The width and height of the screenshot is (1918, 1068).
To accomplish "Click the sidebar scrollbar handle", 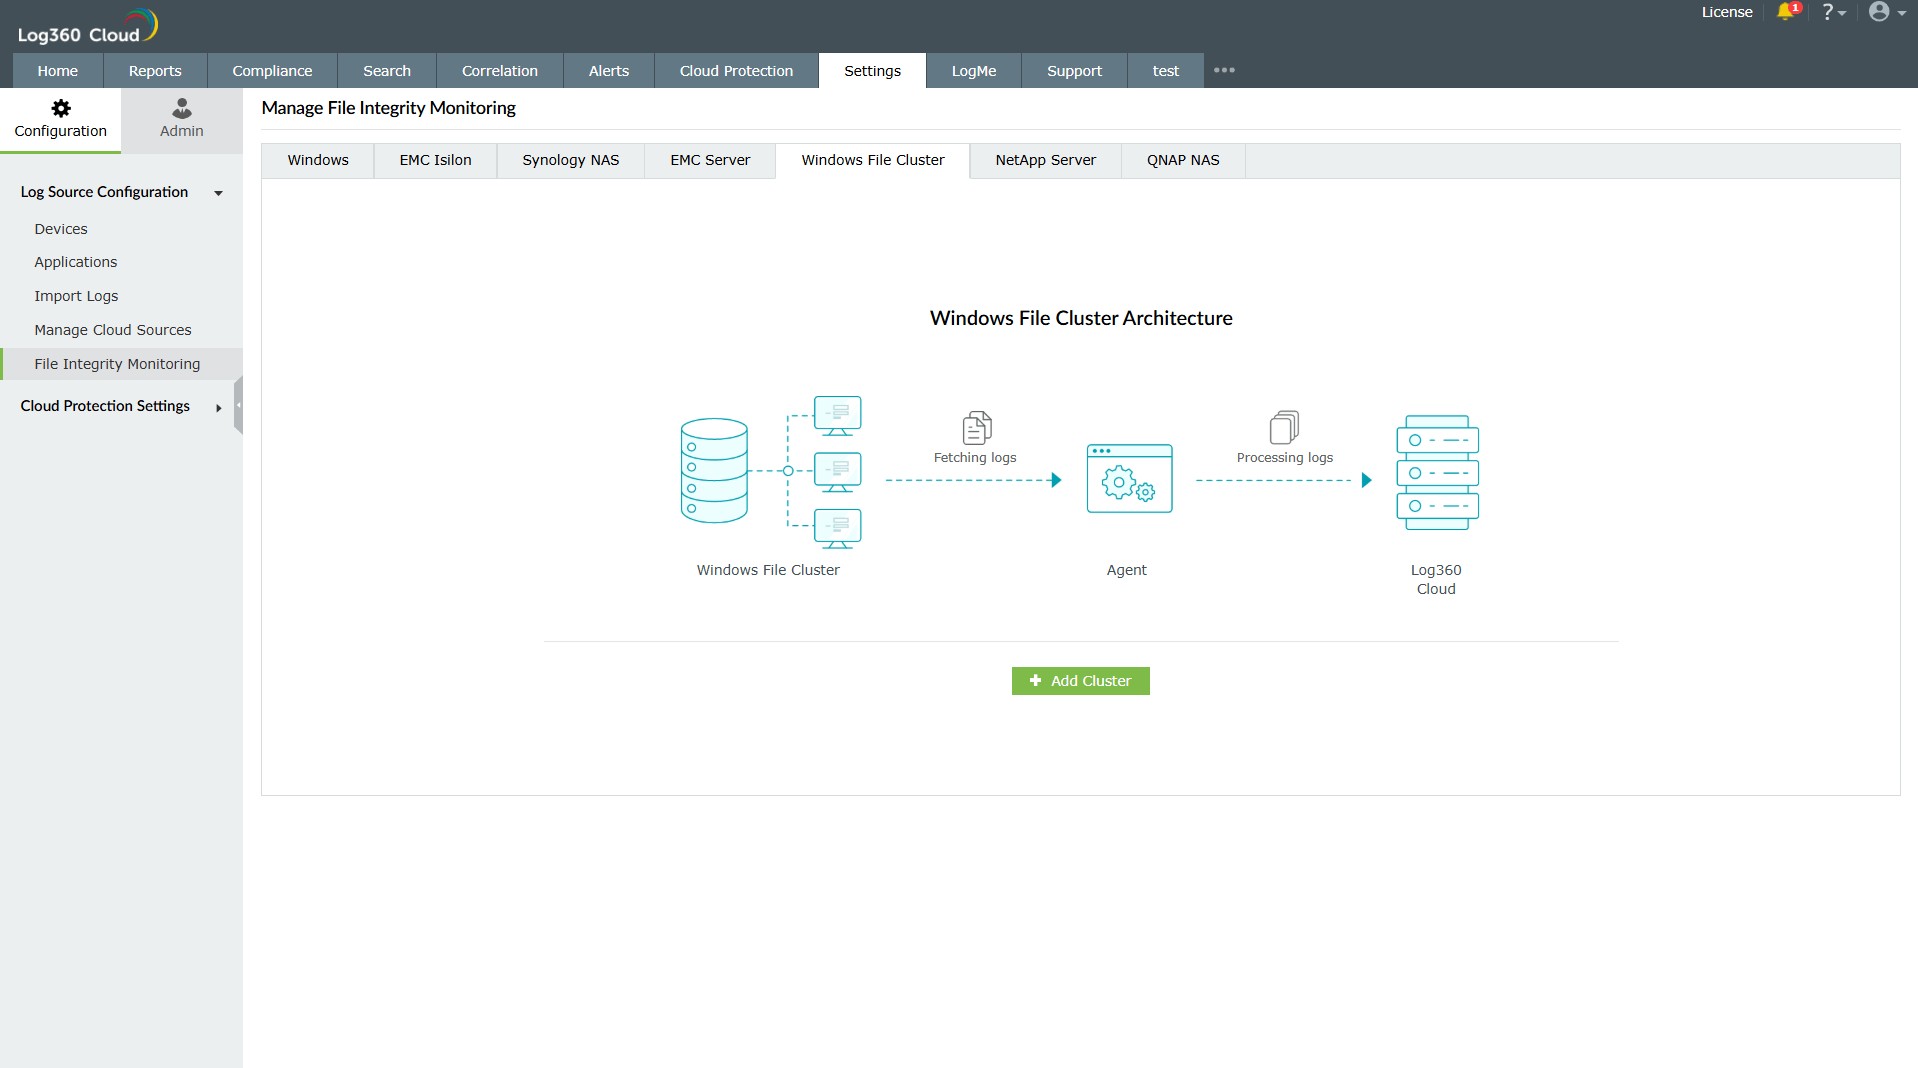I will 238,405.
